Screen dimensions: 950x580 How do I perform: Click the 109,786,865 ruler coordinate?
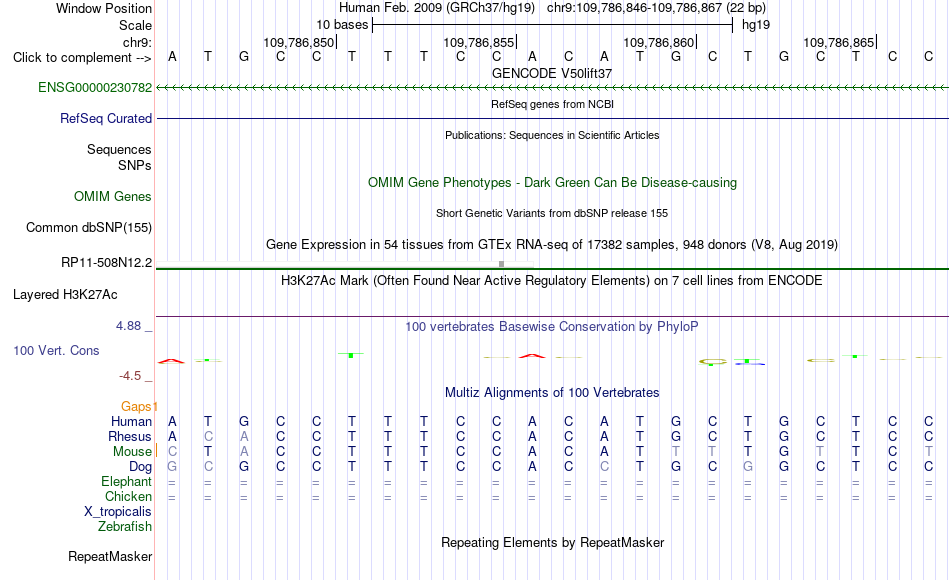point(839,42)
